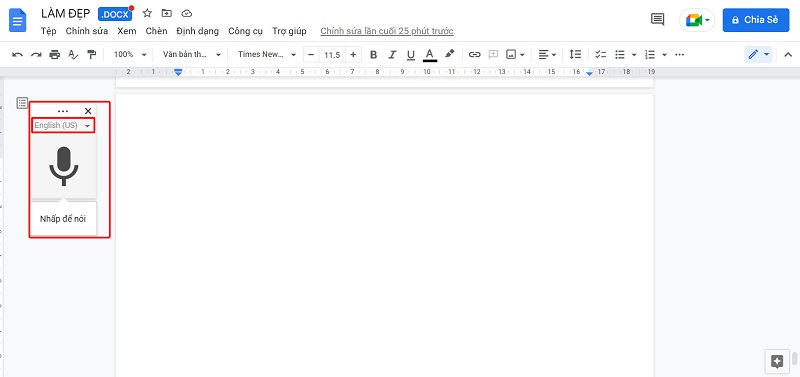
Task: Click the Explore button at bottom right
Action: [x=777, y=362]
